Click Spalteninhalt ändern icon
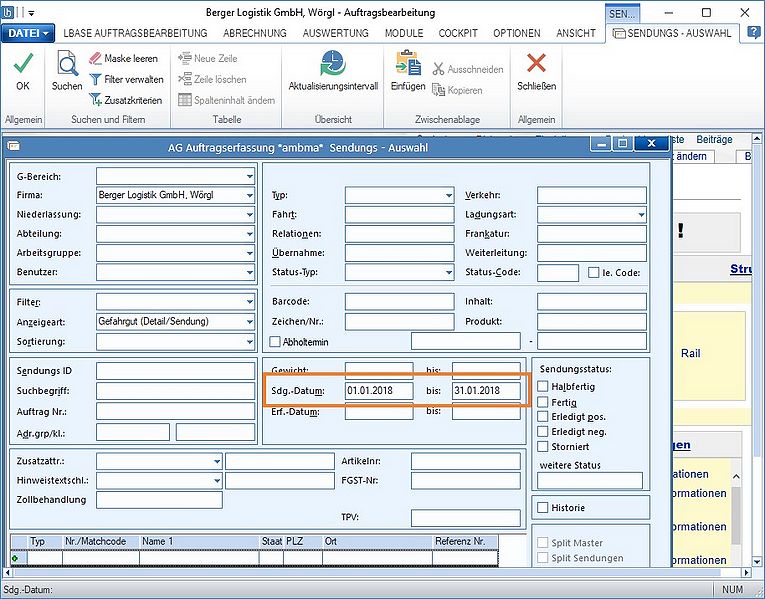765x599 pixels. [185, 100]
